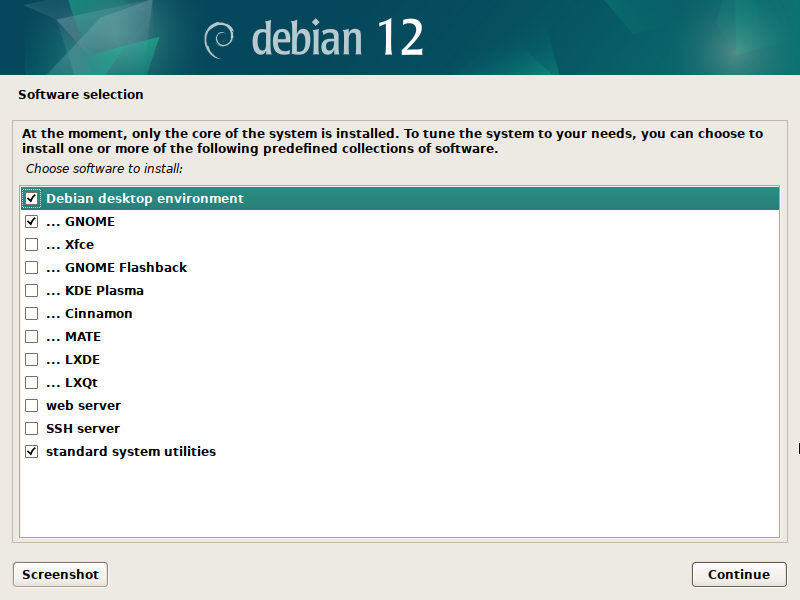Image resolution: width=800 pixels, height=600 pixels.
Task: Tick the web server checkbox
Action: click(32, 405)
